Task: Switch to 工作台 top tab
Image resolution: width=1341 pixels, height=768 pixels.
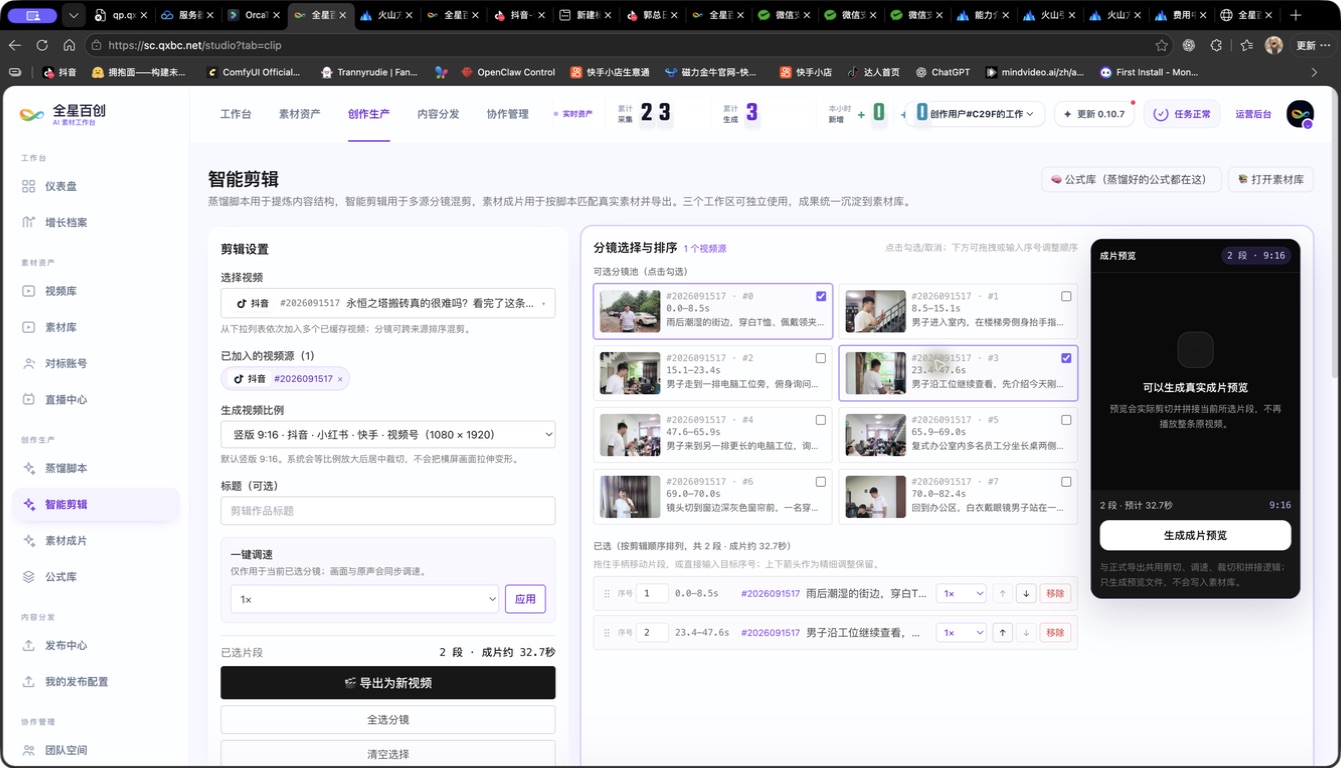Action: [x=236, y=114]
